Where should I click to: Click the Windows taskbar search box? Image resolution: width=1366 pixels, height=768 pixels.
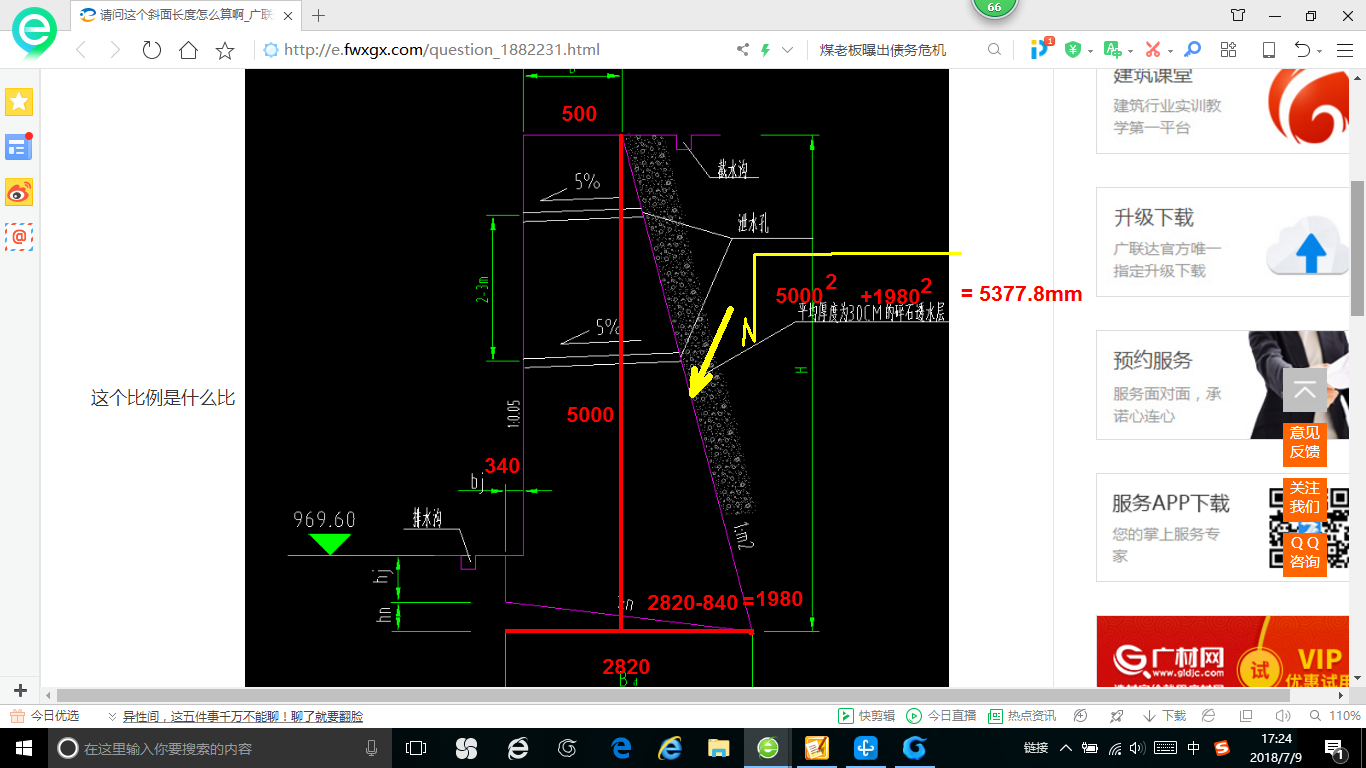[x=220, y=747]
